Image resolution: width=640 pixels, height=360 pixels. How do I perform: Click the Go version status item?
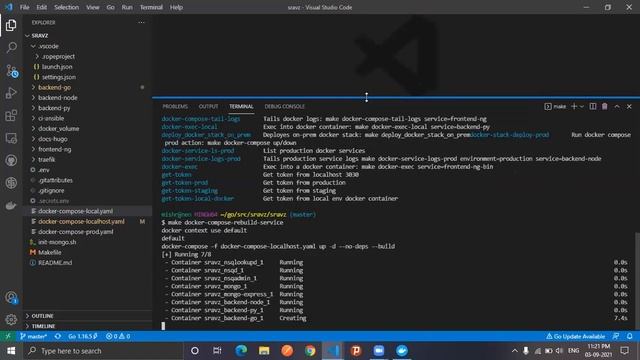pos(82,336)
